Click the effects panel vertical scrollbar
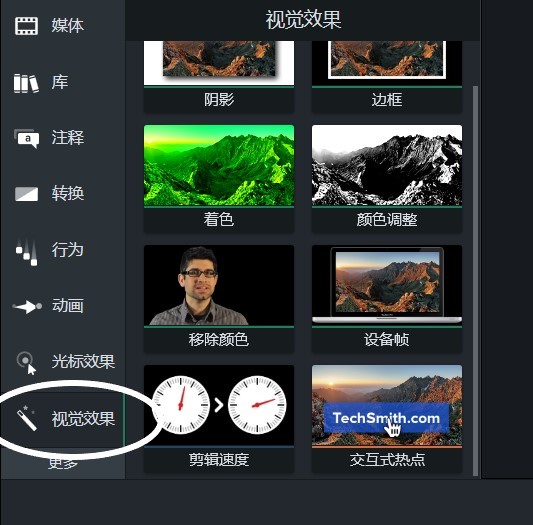The image size is (533, 525). pos(475,281)
